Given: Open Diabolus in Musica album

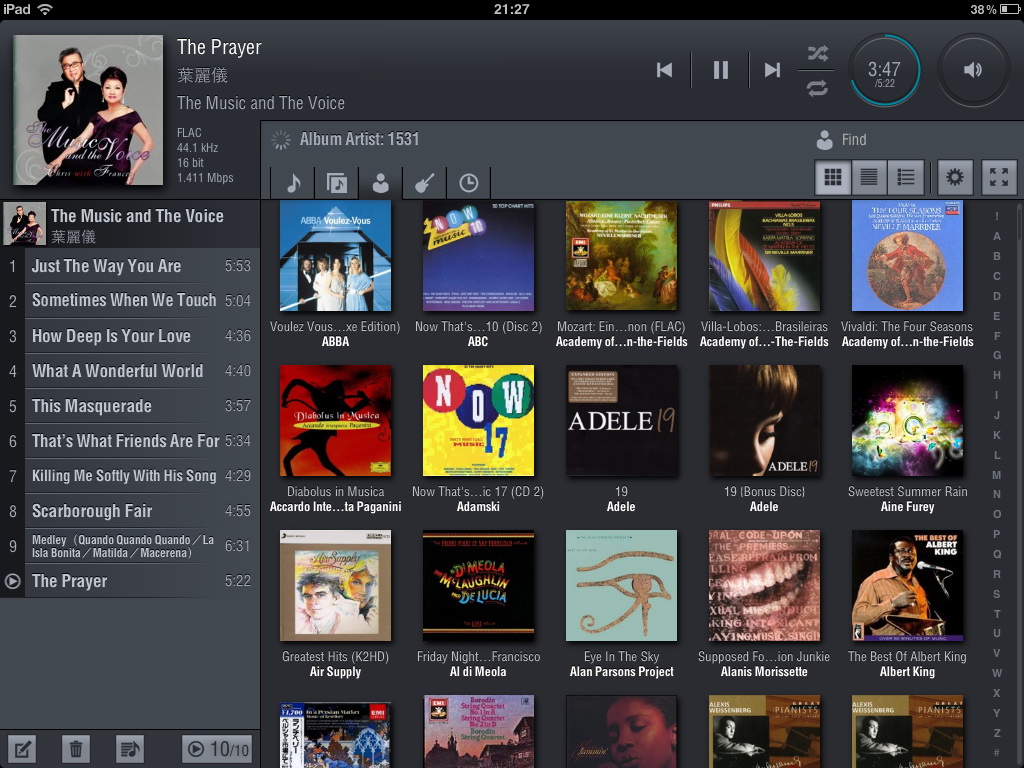Looking at the screenshot, I should coord(335,421).
